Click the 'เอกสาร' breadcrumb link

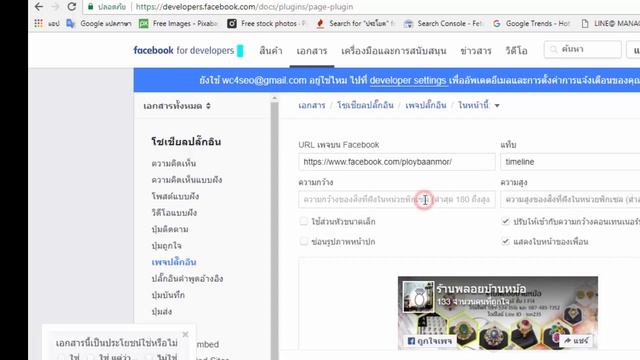pyautogui.click(x=312, y=105)
